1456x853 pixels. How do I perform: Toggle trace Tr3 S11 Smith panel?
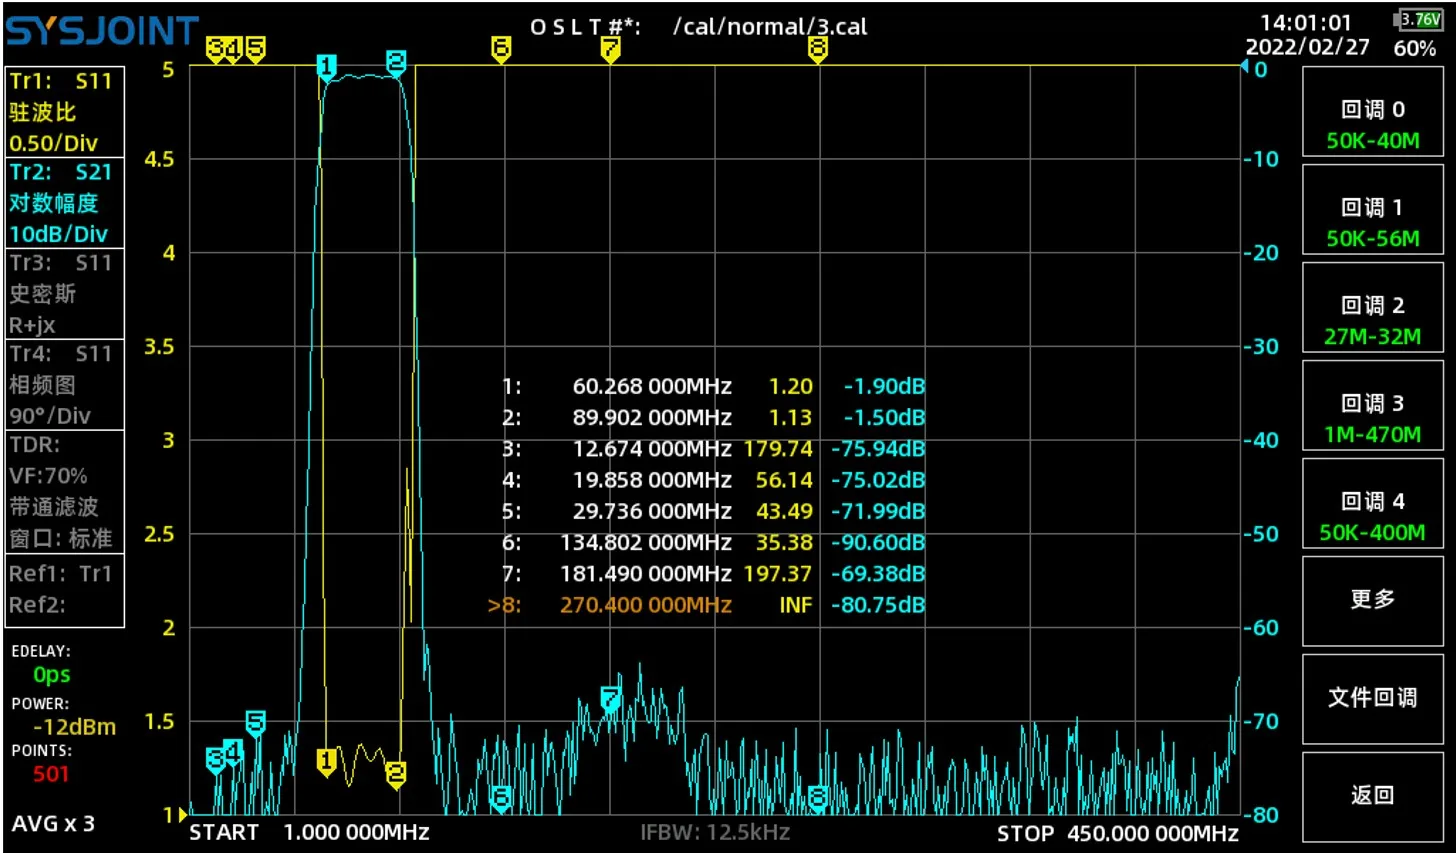click(65, 294)
